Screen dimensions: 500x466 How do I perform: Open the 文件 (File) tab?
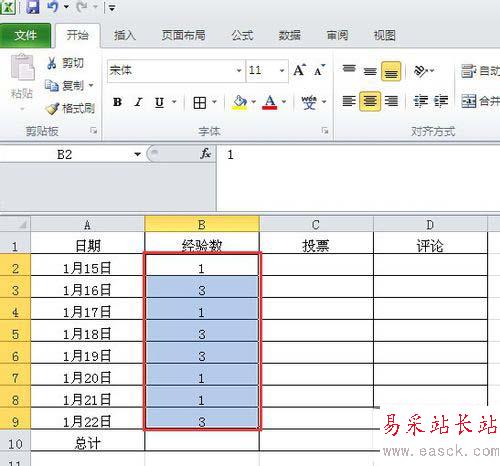(x=25, y=35)
